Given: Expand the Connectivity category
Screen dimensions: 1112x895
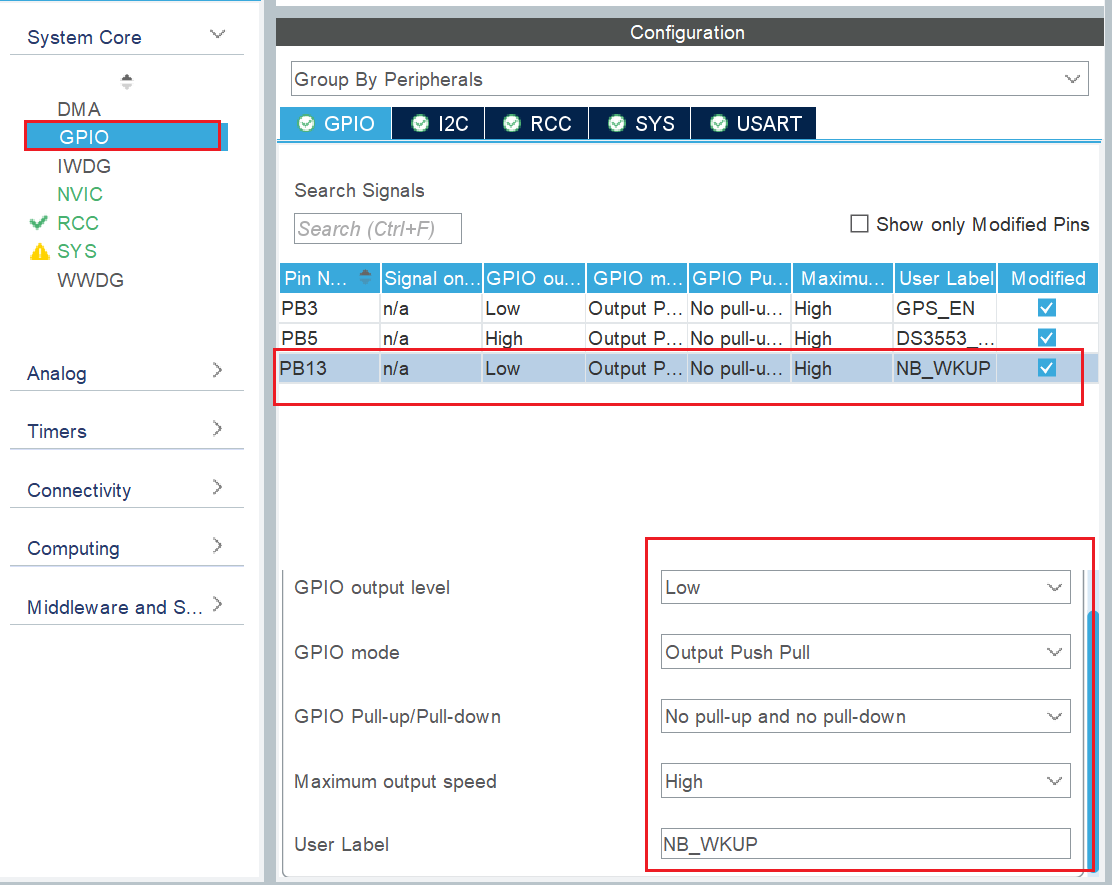Looking at the screenshot, I should 127,490.
